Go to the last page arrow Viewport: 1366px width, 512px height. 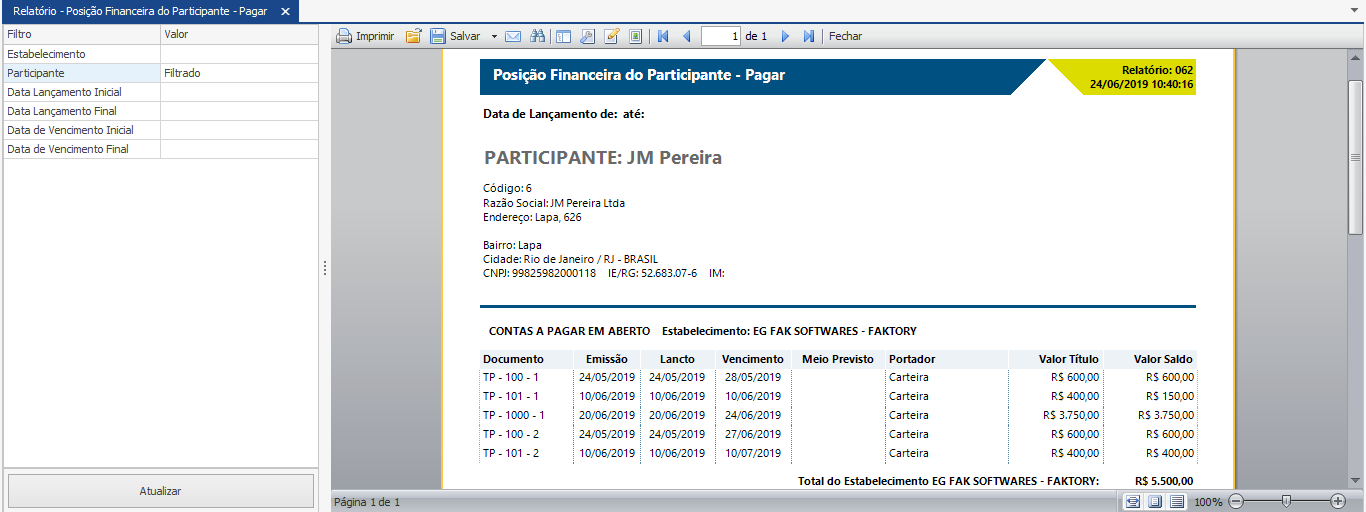tap(809, 36)
